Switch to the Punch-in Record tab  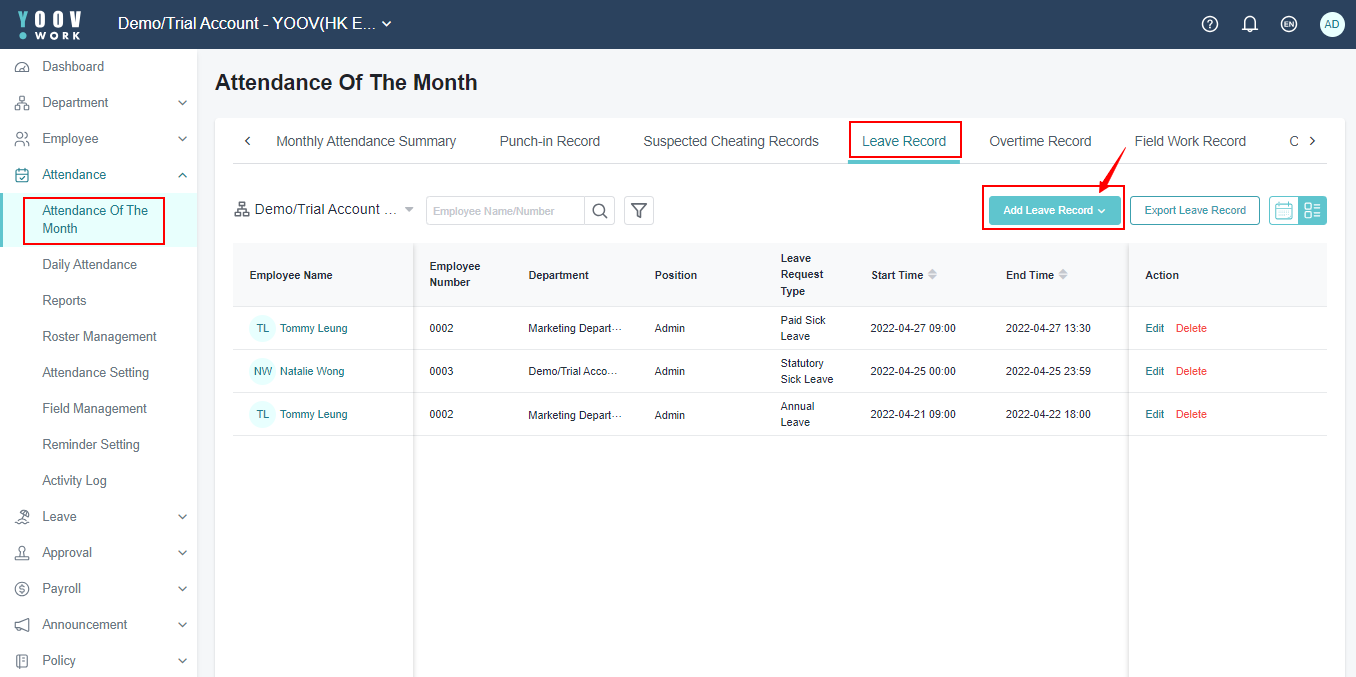[x=549, y=141]
